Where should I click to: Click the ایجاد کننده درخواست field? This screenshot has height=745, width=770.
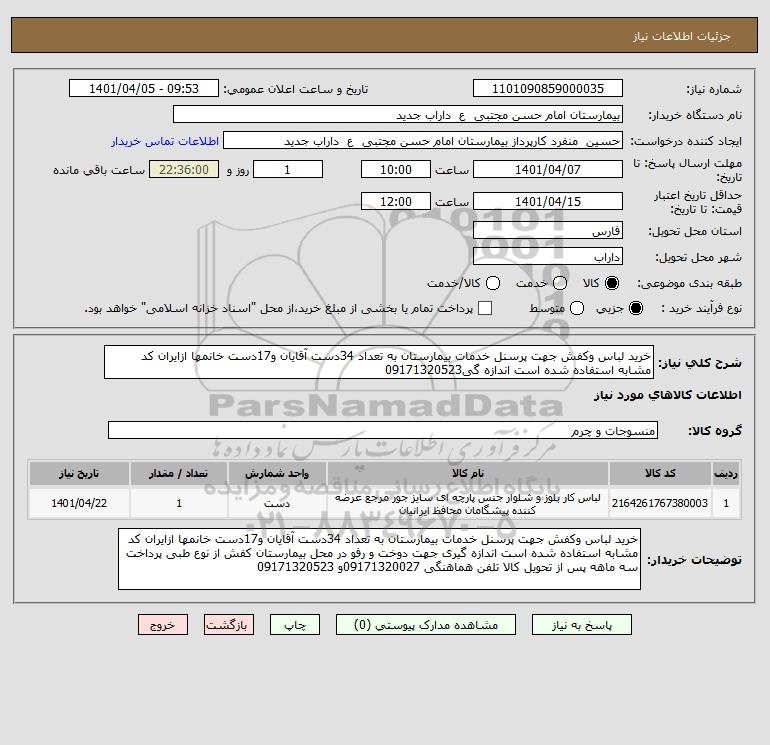(423, 140)
